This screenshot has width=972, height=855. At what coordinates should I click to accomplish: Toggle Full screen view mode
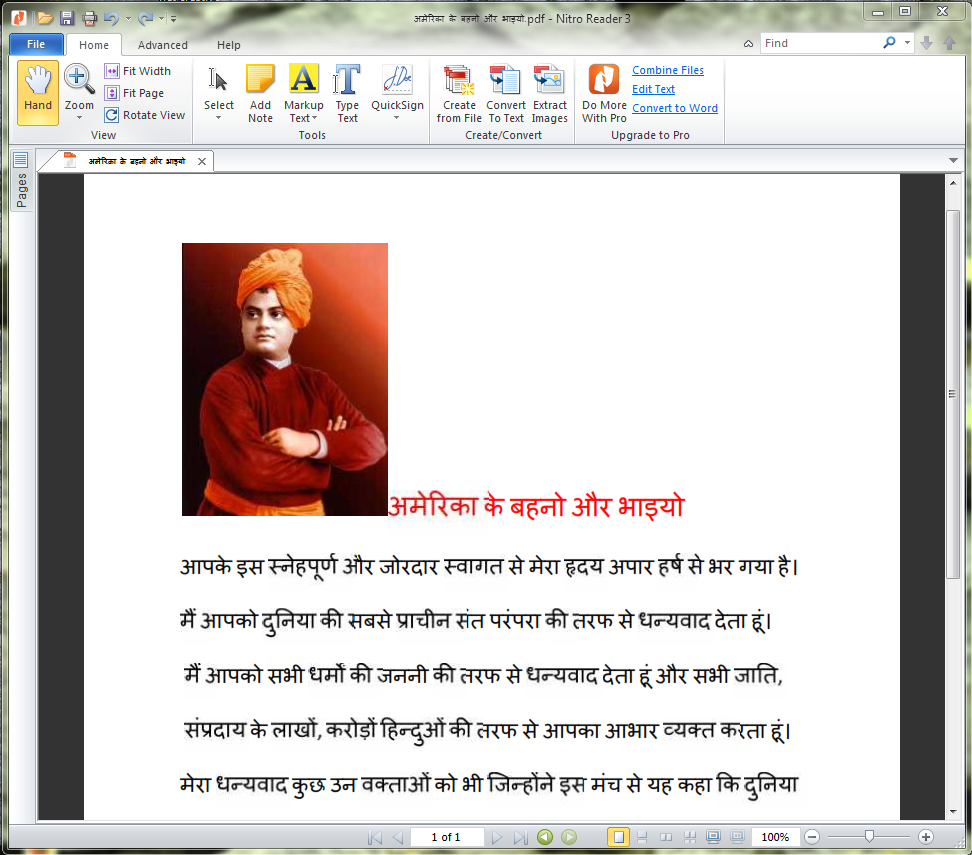pyautogui.click(x=714, y=837)
